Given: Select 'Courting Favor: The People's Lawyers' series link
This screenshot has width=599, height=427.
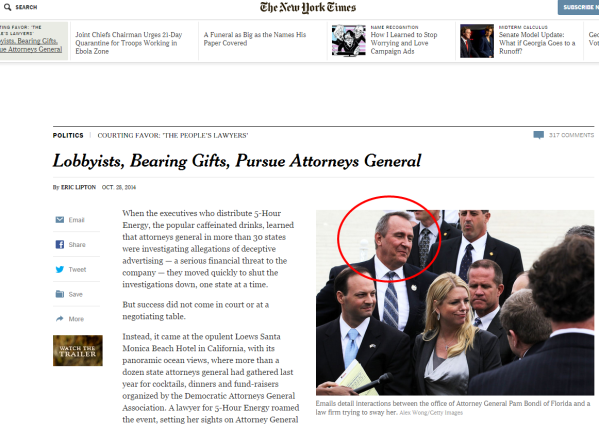Looking at the screenshot, I should tap(173, 135).
